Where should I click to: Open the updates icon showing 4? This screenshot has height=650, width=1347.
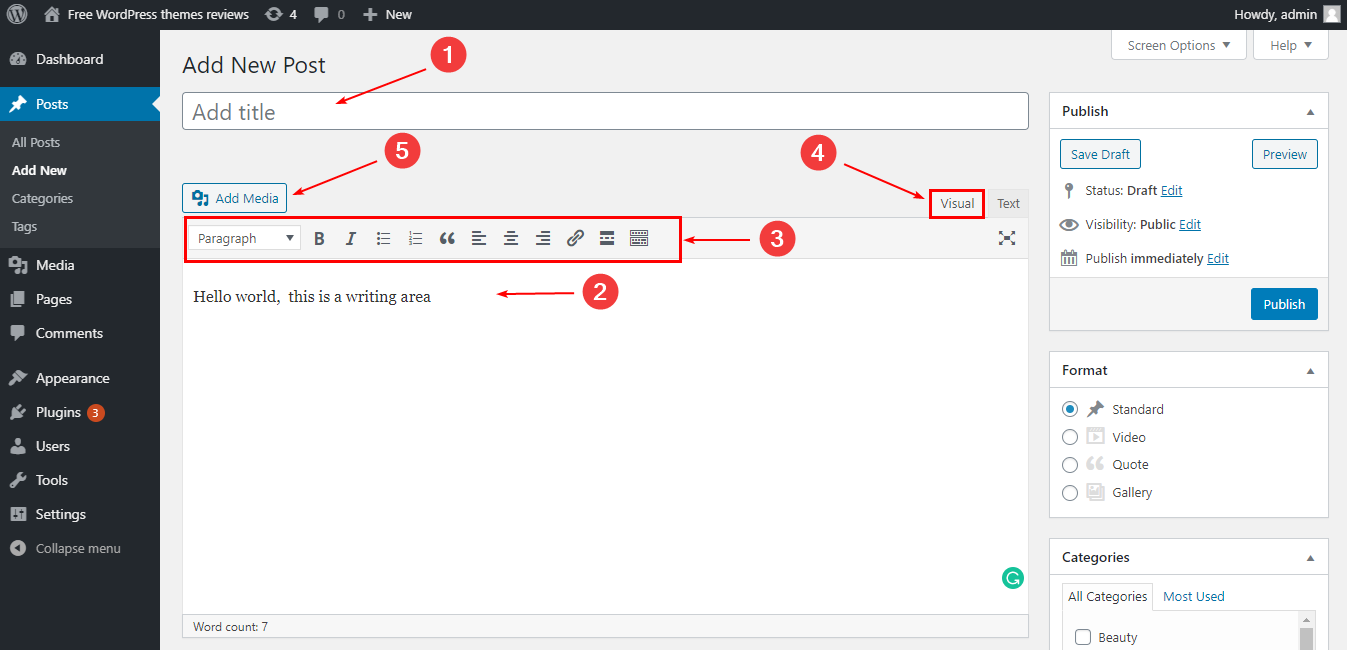click(x=281, y=14)
